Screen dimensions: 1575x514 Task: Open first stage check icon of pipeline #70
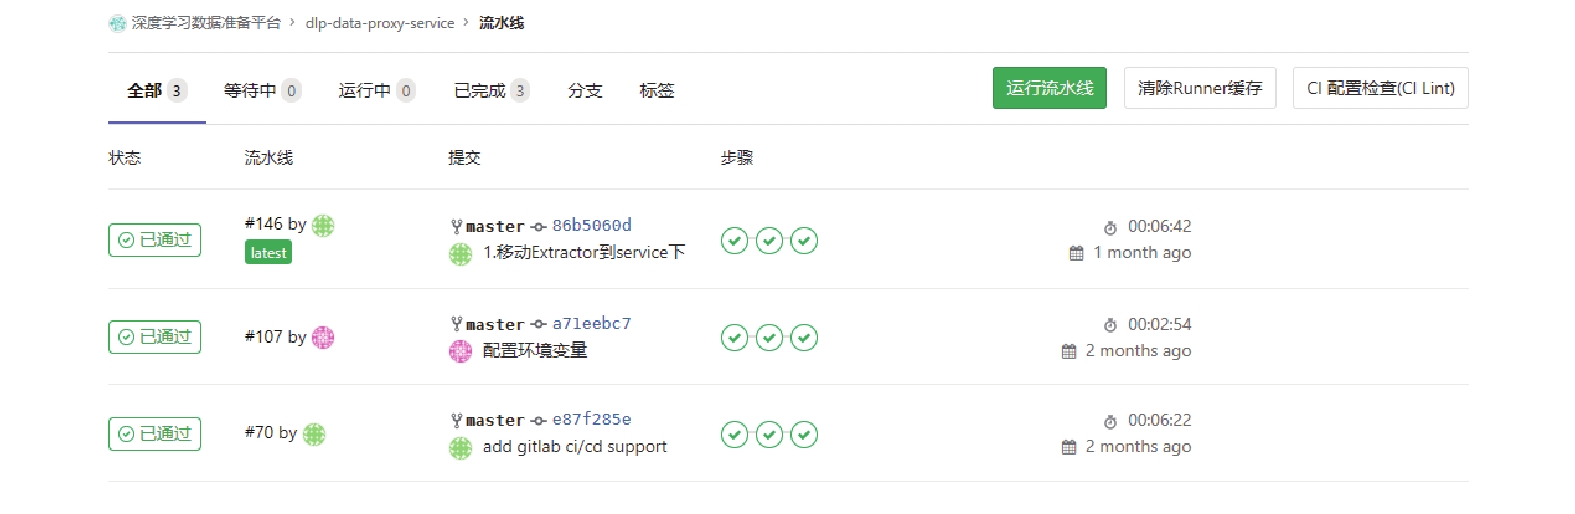tap(734, 434)
